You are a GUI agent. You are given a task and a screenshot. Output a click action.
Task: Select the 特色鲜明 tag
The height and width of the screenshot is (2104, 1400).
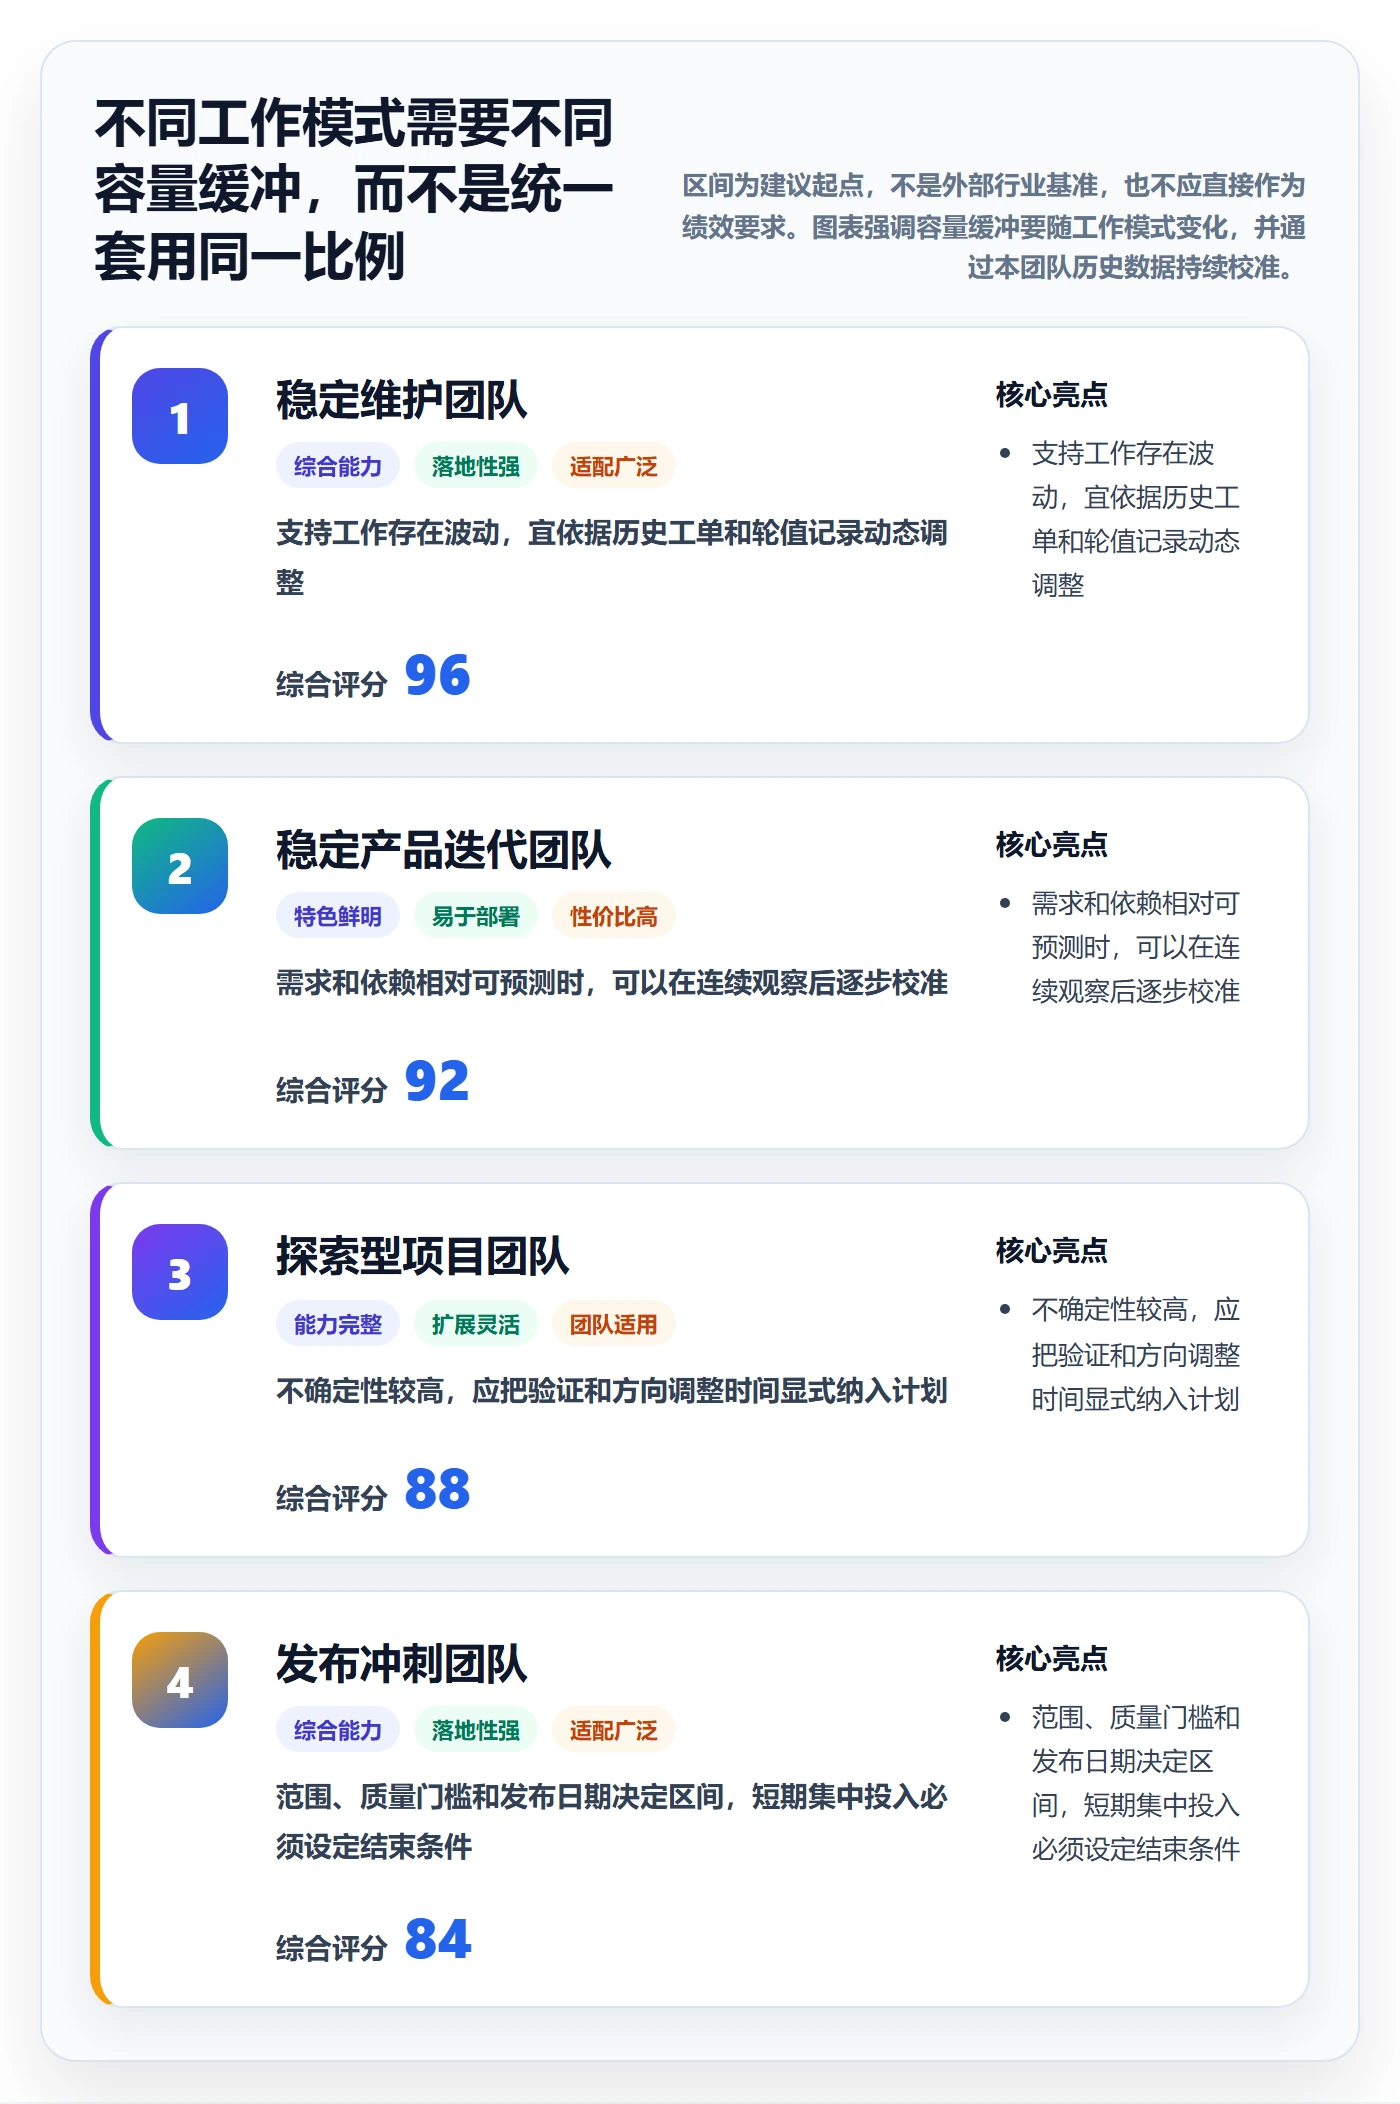(338, 916)
